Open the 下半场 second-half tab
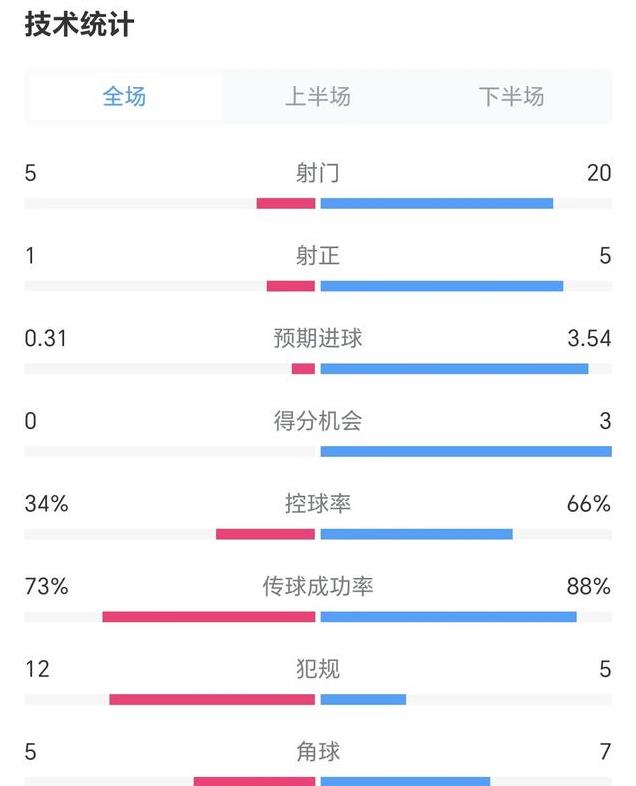This screenshot has width=636, height=786. 511,97
